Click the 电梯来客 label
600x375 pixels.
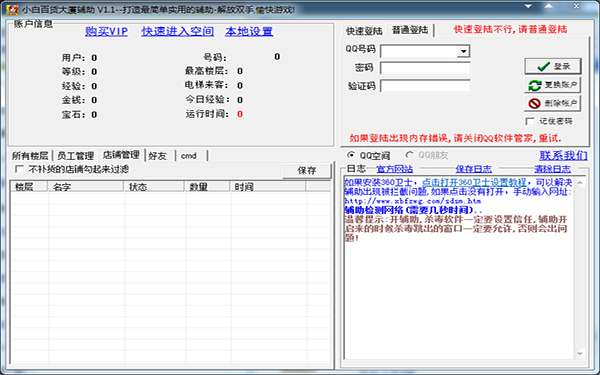tap(207, 85)
